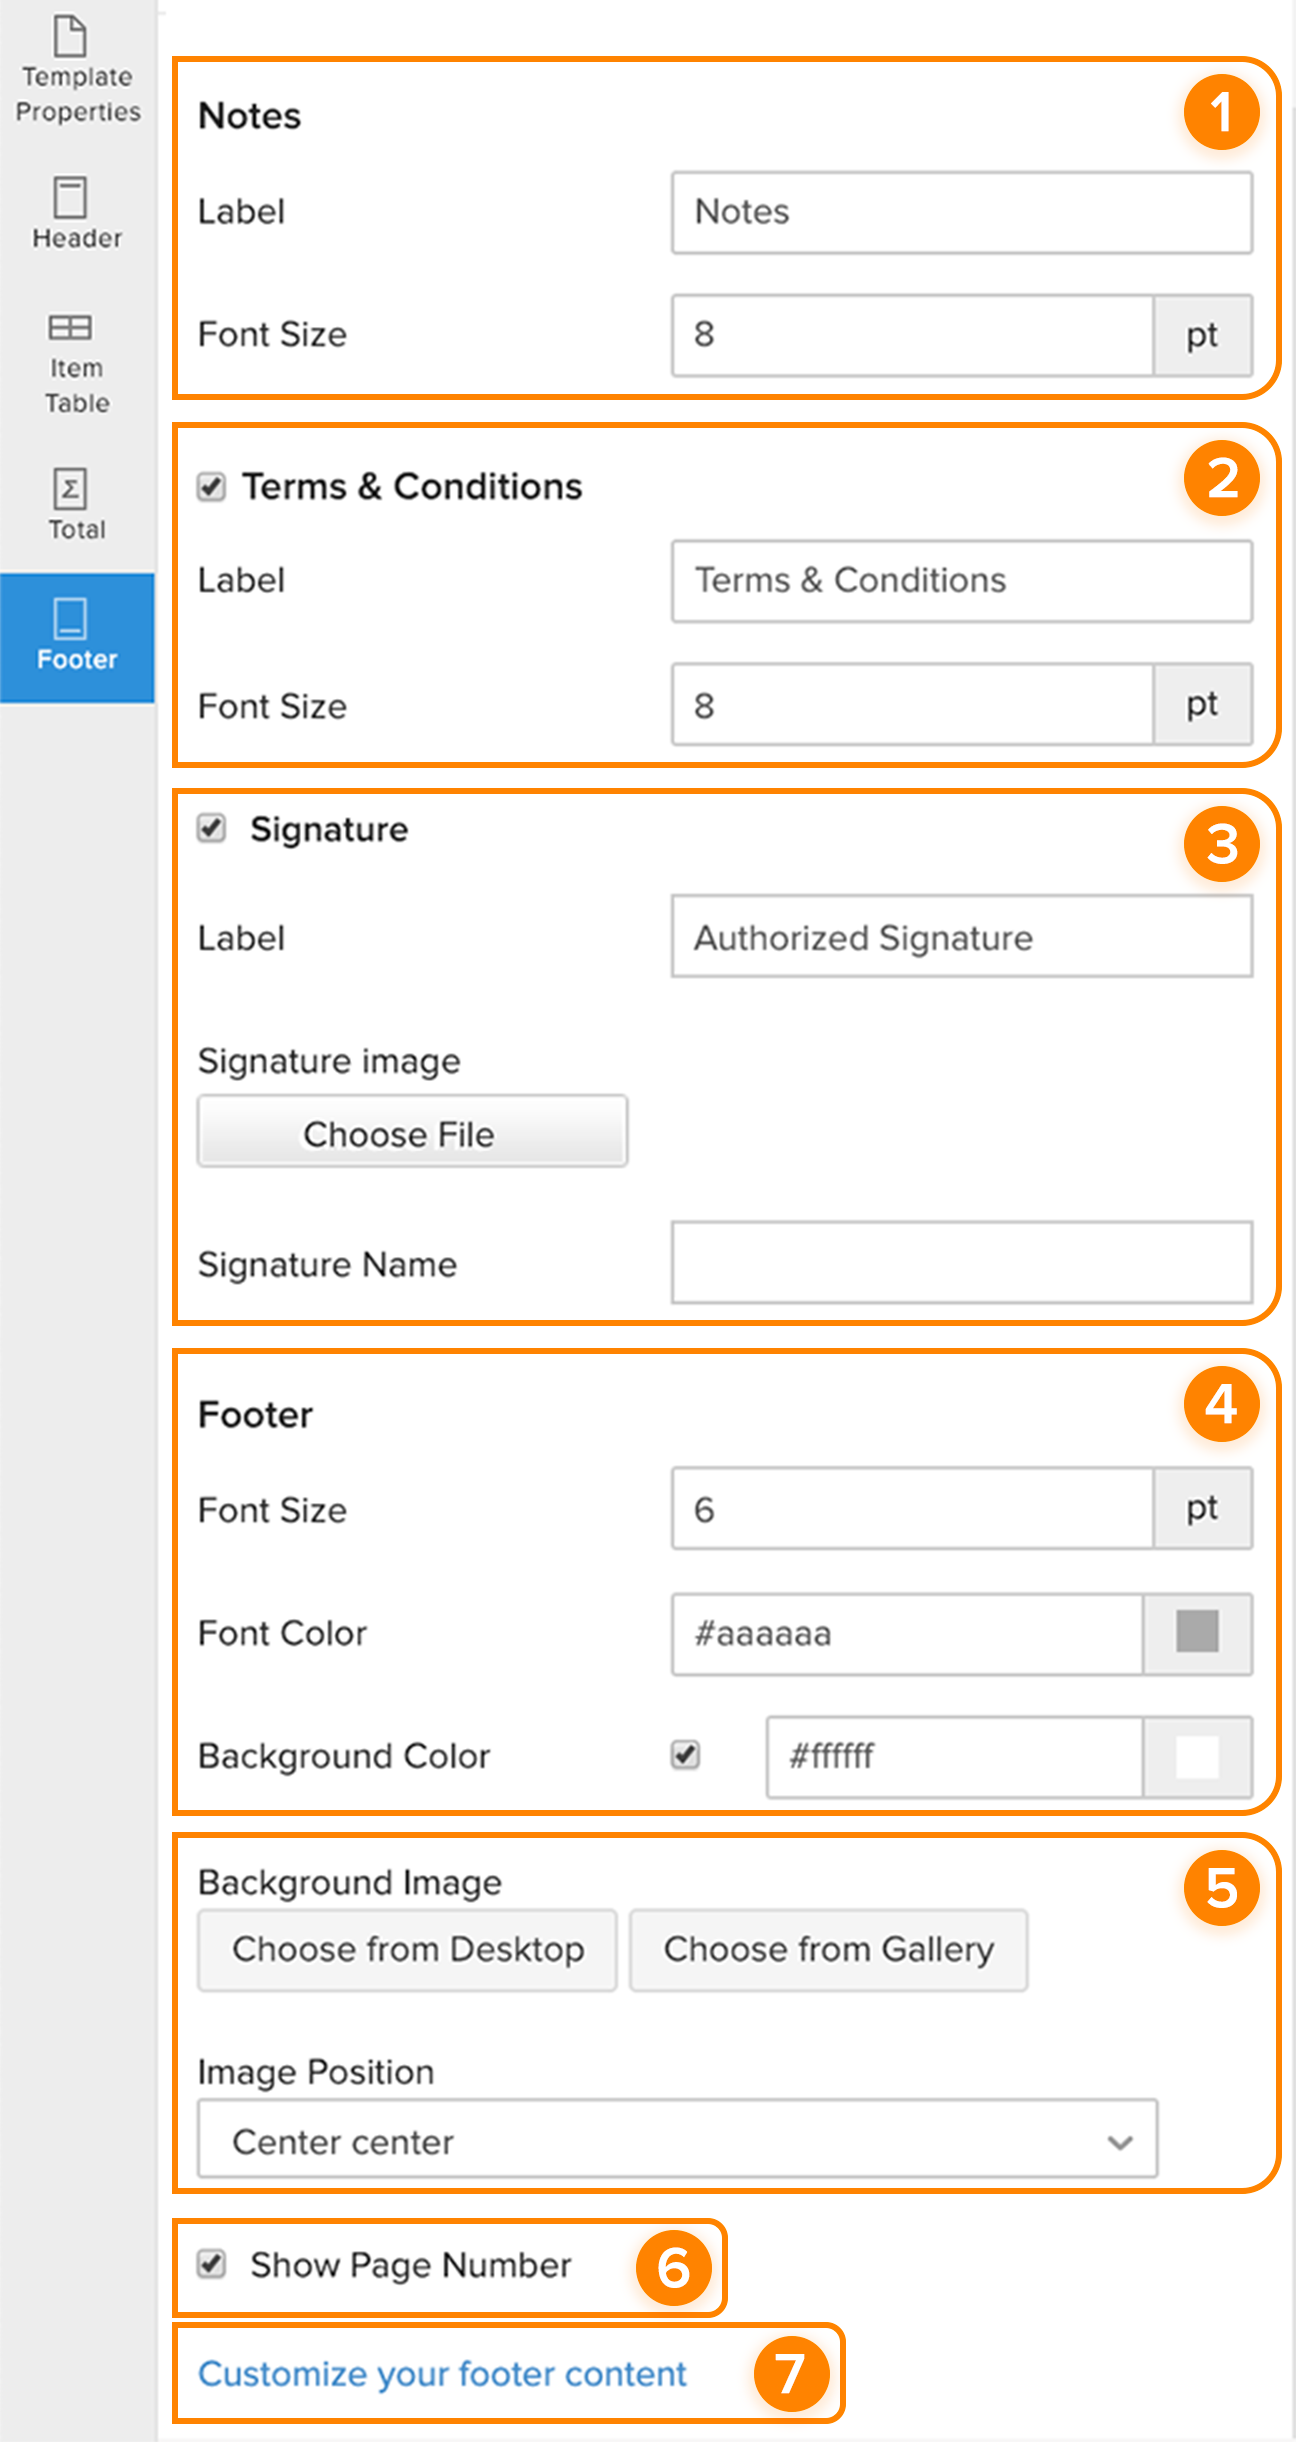The image size is (1296, 2442).
Task: Open the Font Color swatch picker
Action: 1197,1633
